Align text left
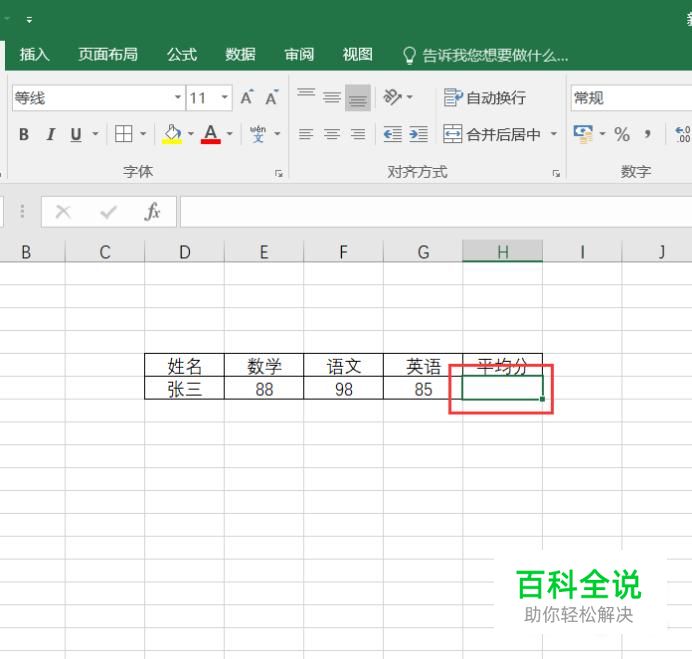 pos(306,134)
